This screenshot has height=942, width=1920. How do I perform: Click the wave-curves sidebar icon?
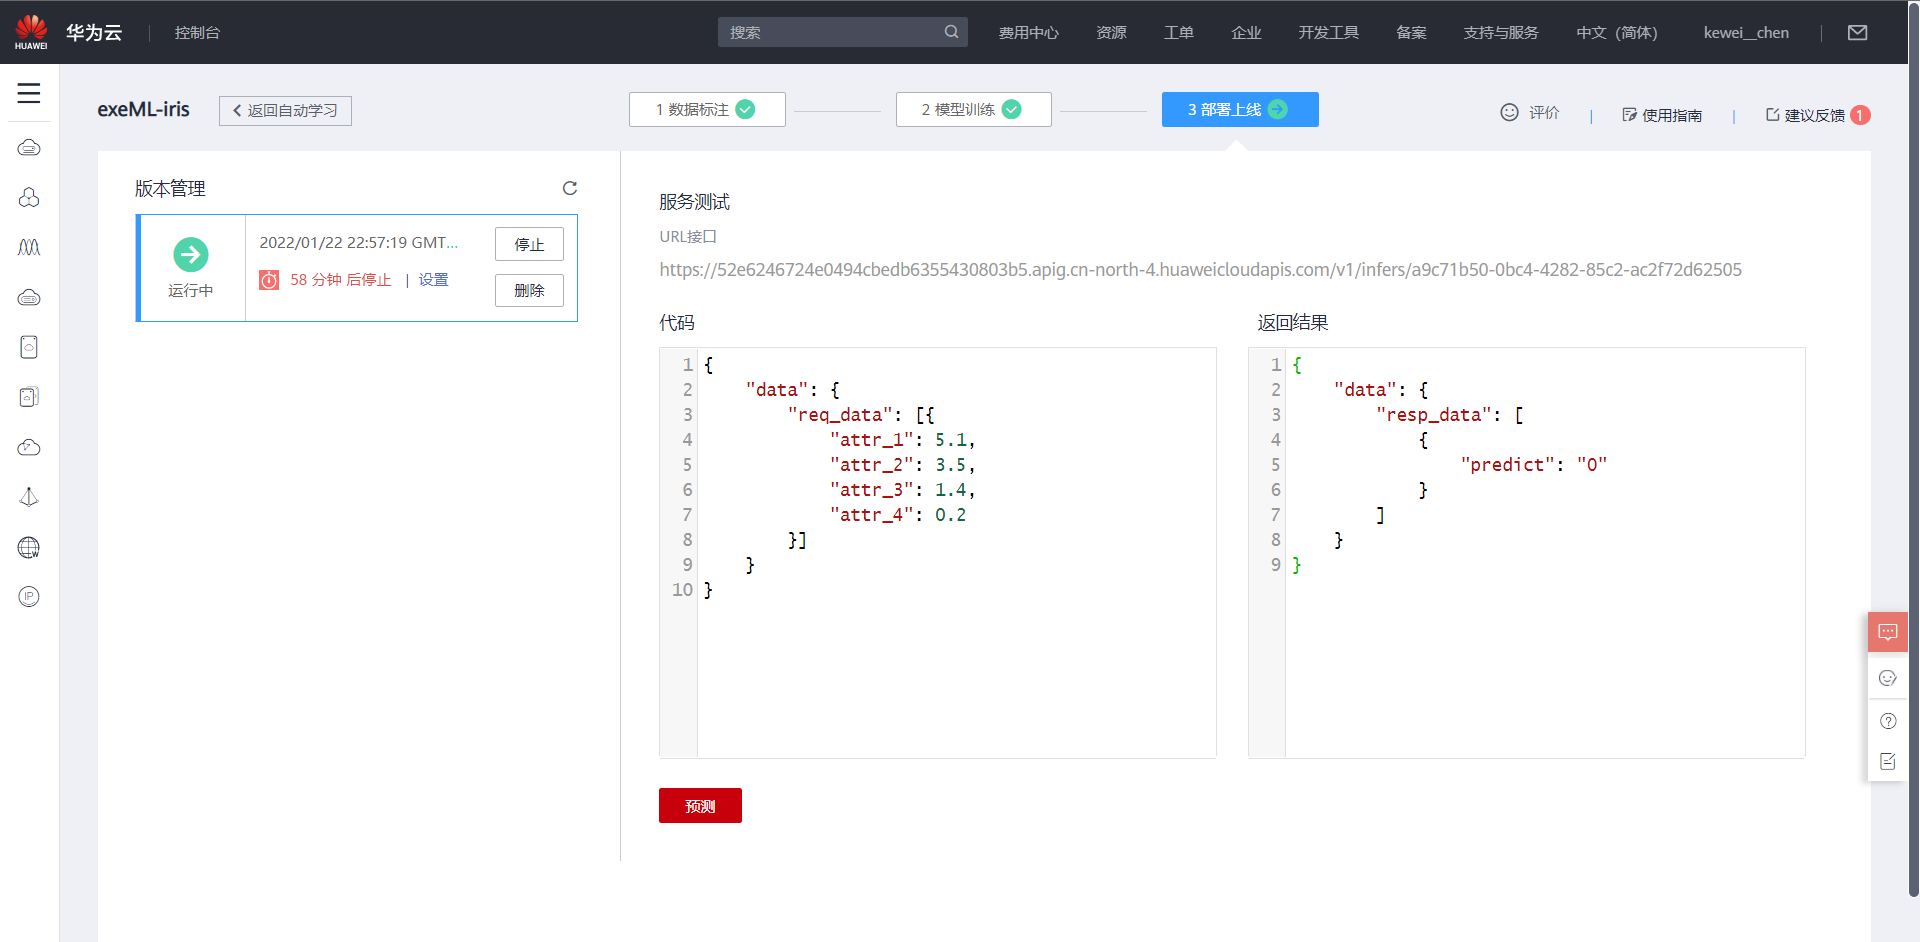coord(29,247)
